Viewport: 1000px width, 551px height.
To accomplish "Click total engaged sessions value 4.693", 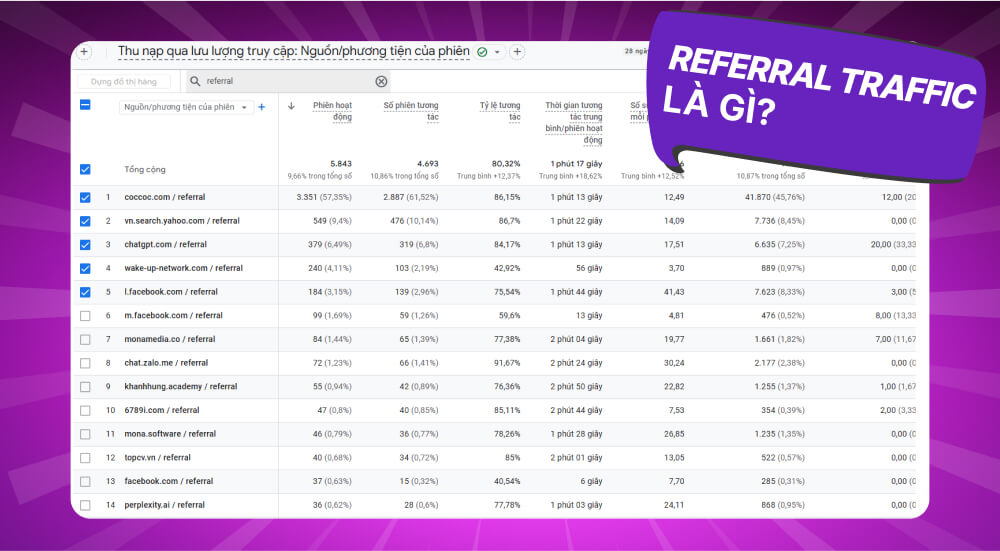I will point(427,164).
